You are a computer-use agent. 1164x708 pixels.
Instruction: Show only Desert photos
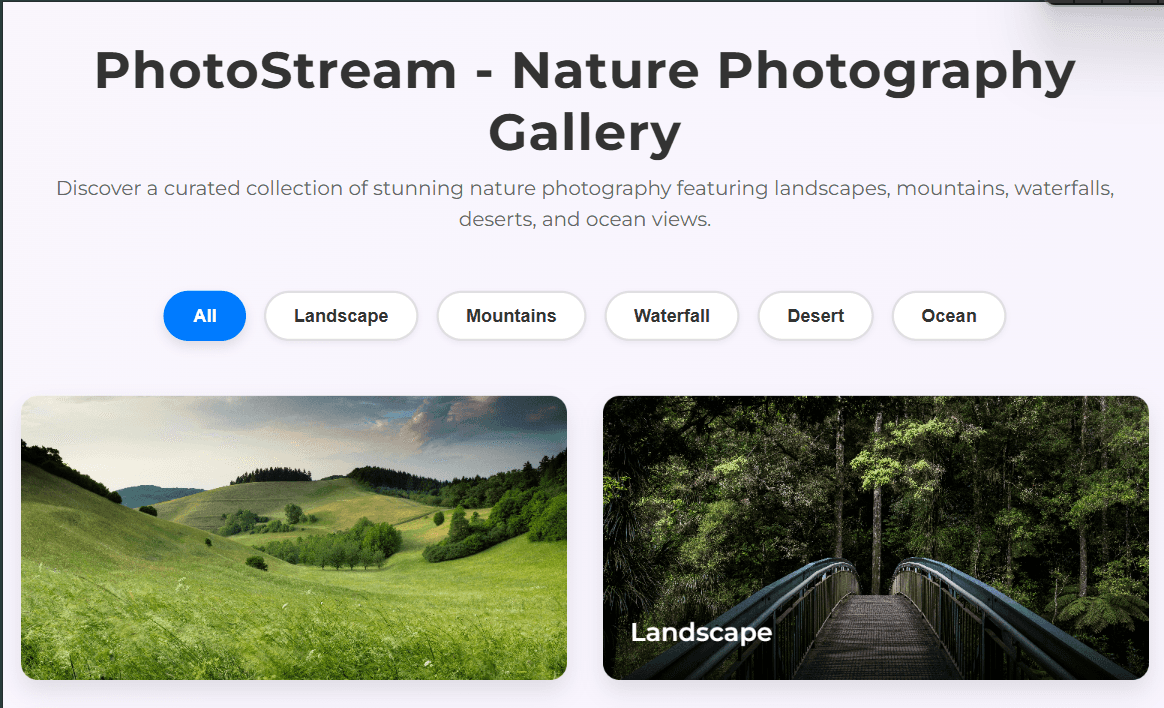click(x=815, y=315)
